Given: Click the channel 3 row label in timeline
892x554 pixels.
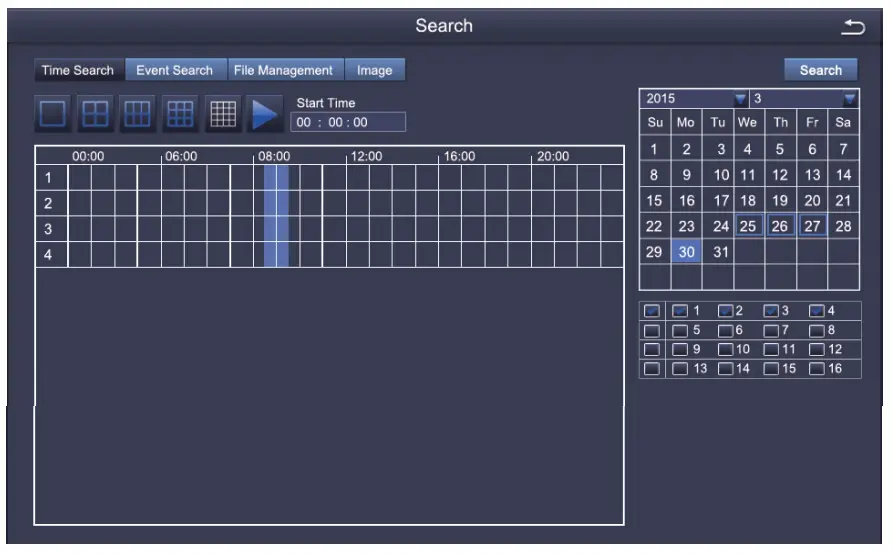Looking at the screenshot, I should click(49, 229).
